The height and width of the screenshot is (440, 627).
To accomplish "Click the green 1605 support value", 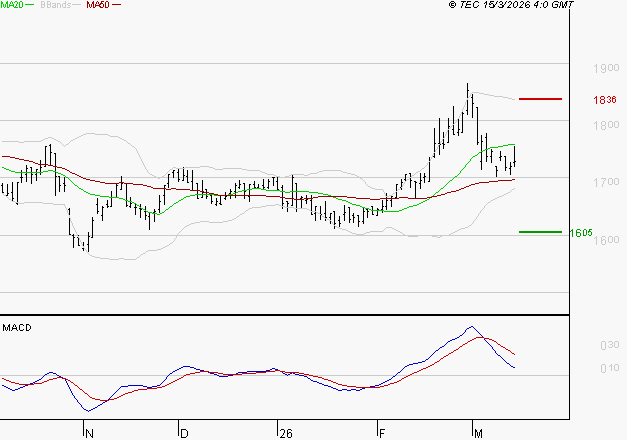I will point(581,233).
